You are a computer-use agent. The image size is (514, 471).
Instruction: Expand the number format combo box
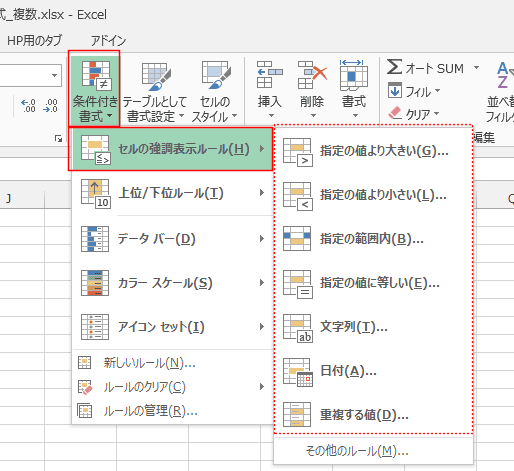click(54, 76)
